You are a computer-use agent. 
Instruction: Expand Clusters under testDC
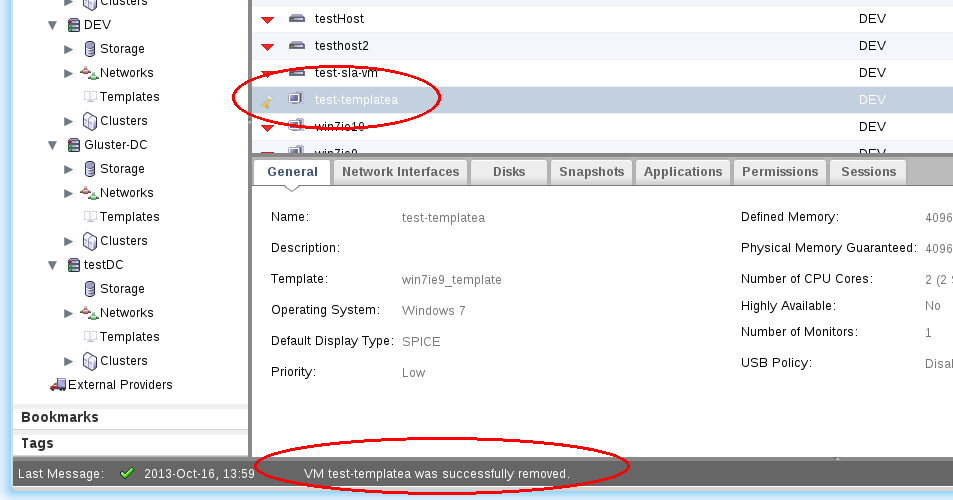tap(69, 361)
